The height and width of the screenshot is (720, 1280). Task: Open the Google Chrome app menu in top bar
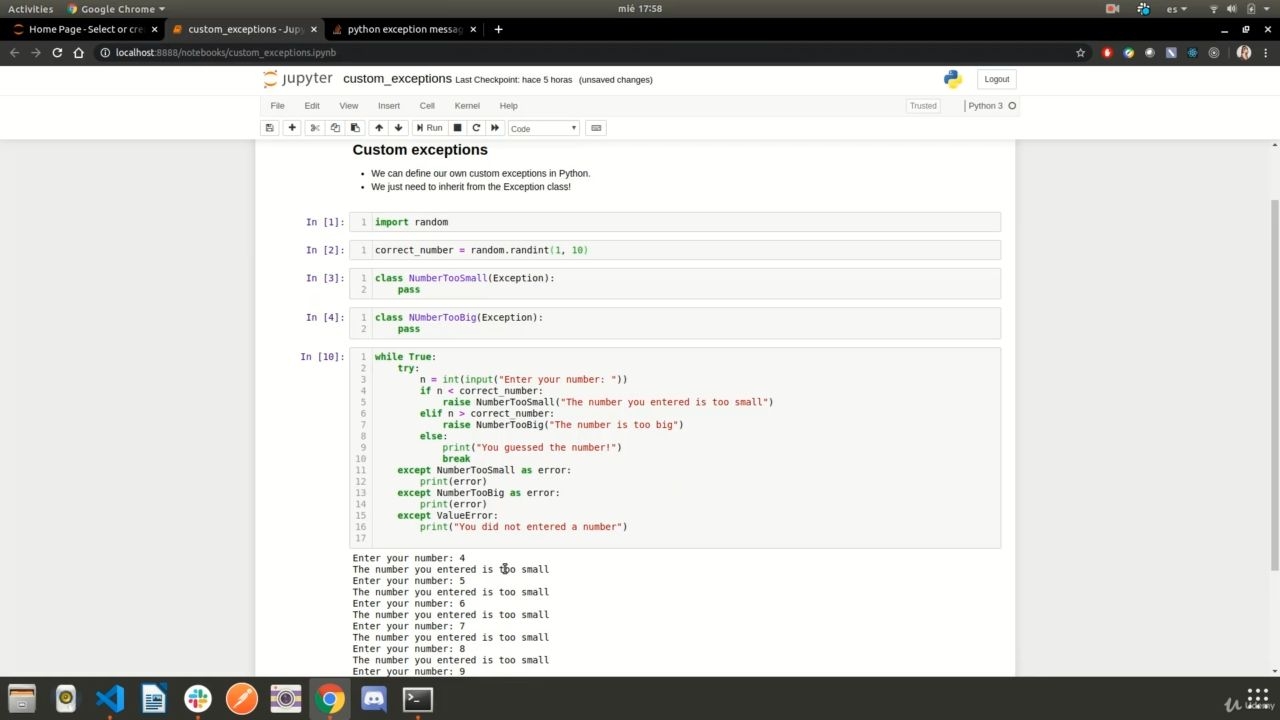coord(116,9)
